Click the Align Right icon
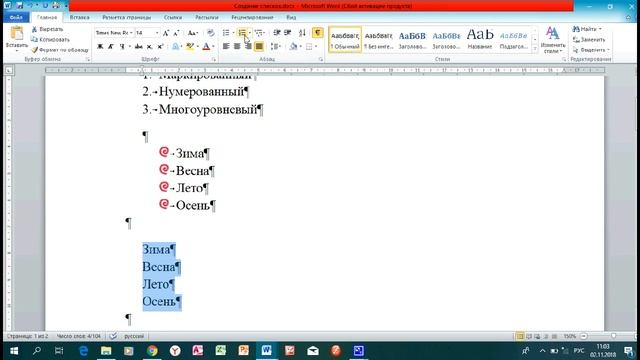This screenshot has height=360, width=640. (248, 47)
